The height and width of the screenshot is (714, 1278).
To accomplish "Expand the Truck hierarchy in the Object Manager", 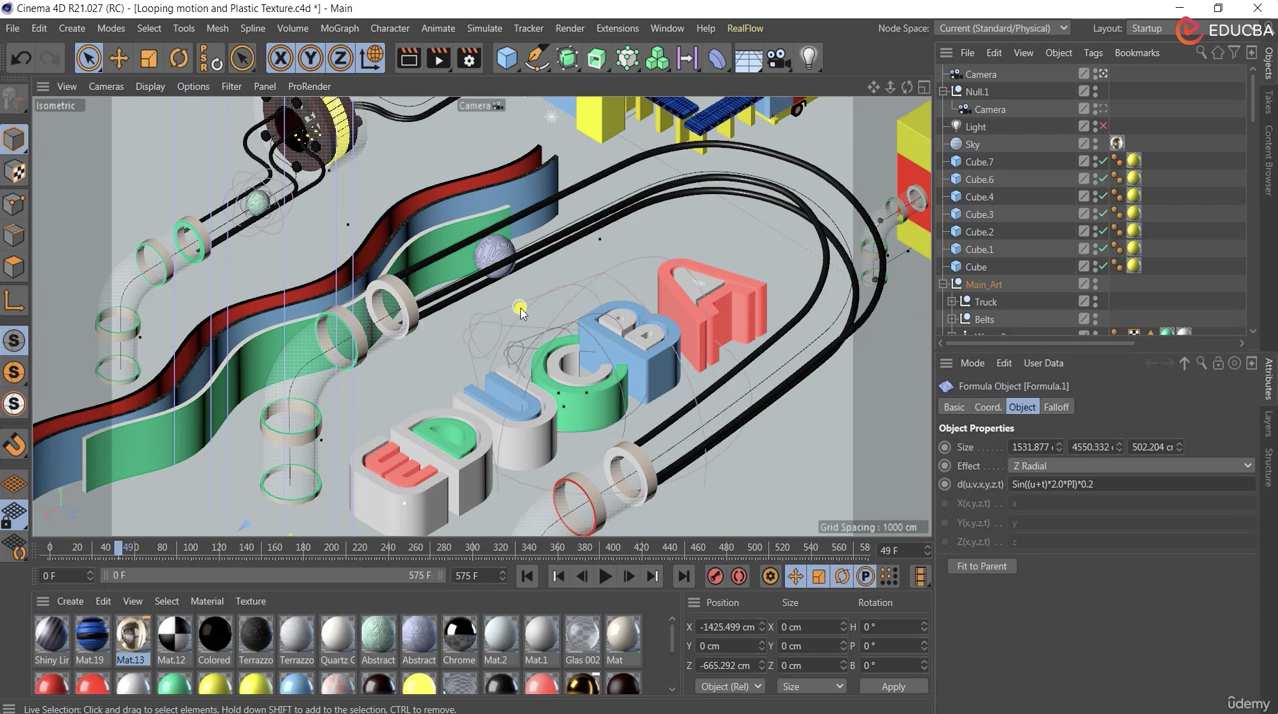I will click(949, 301).
